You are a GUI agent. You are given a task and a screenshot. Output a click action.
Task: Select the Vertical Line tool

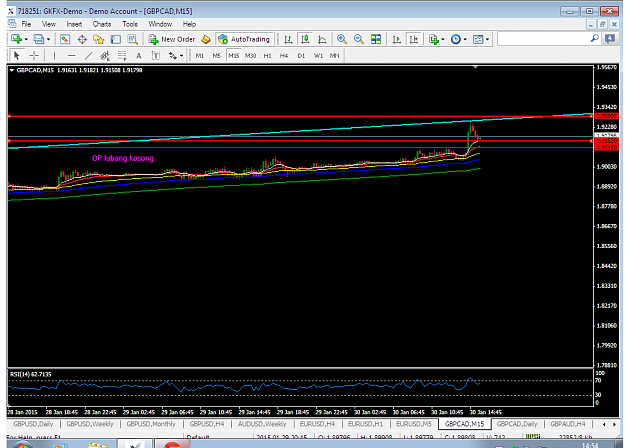click(x=55, y=55)
